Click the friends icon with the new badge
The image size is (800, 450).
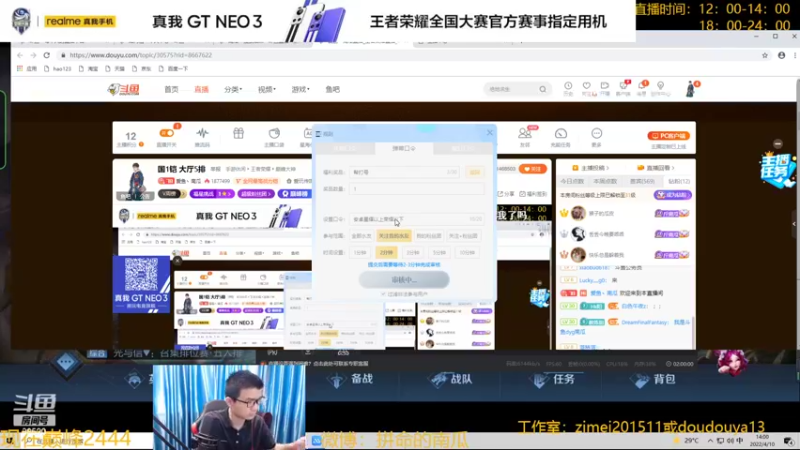(524, 134)
